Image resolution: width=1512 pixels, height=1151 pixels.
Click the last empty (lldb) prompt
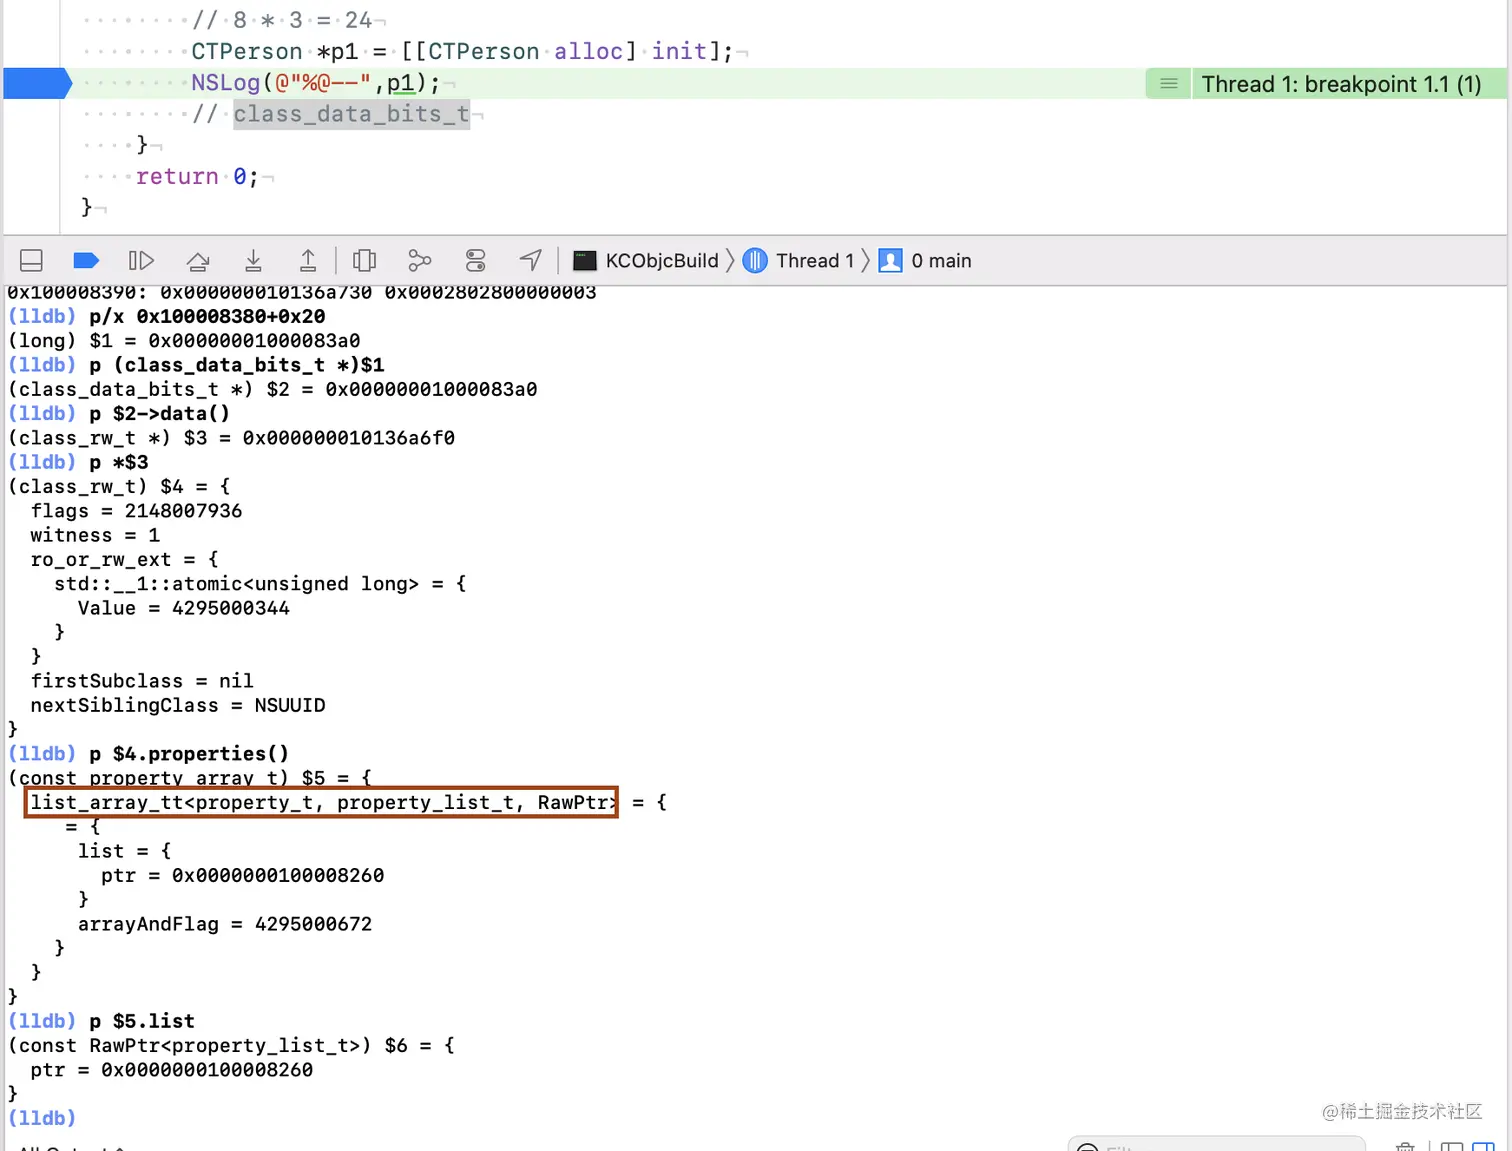coord(42,1118)
